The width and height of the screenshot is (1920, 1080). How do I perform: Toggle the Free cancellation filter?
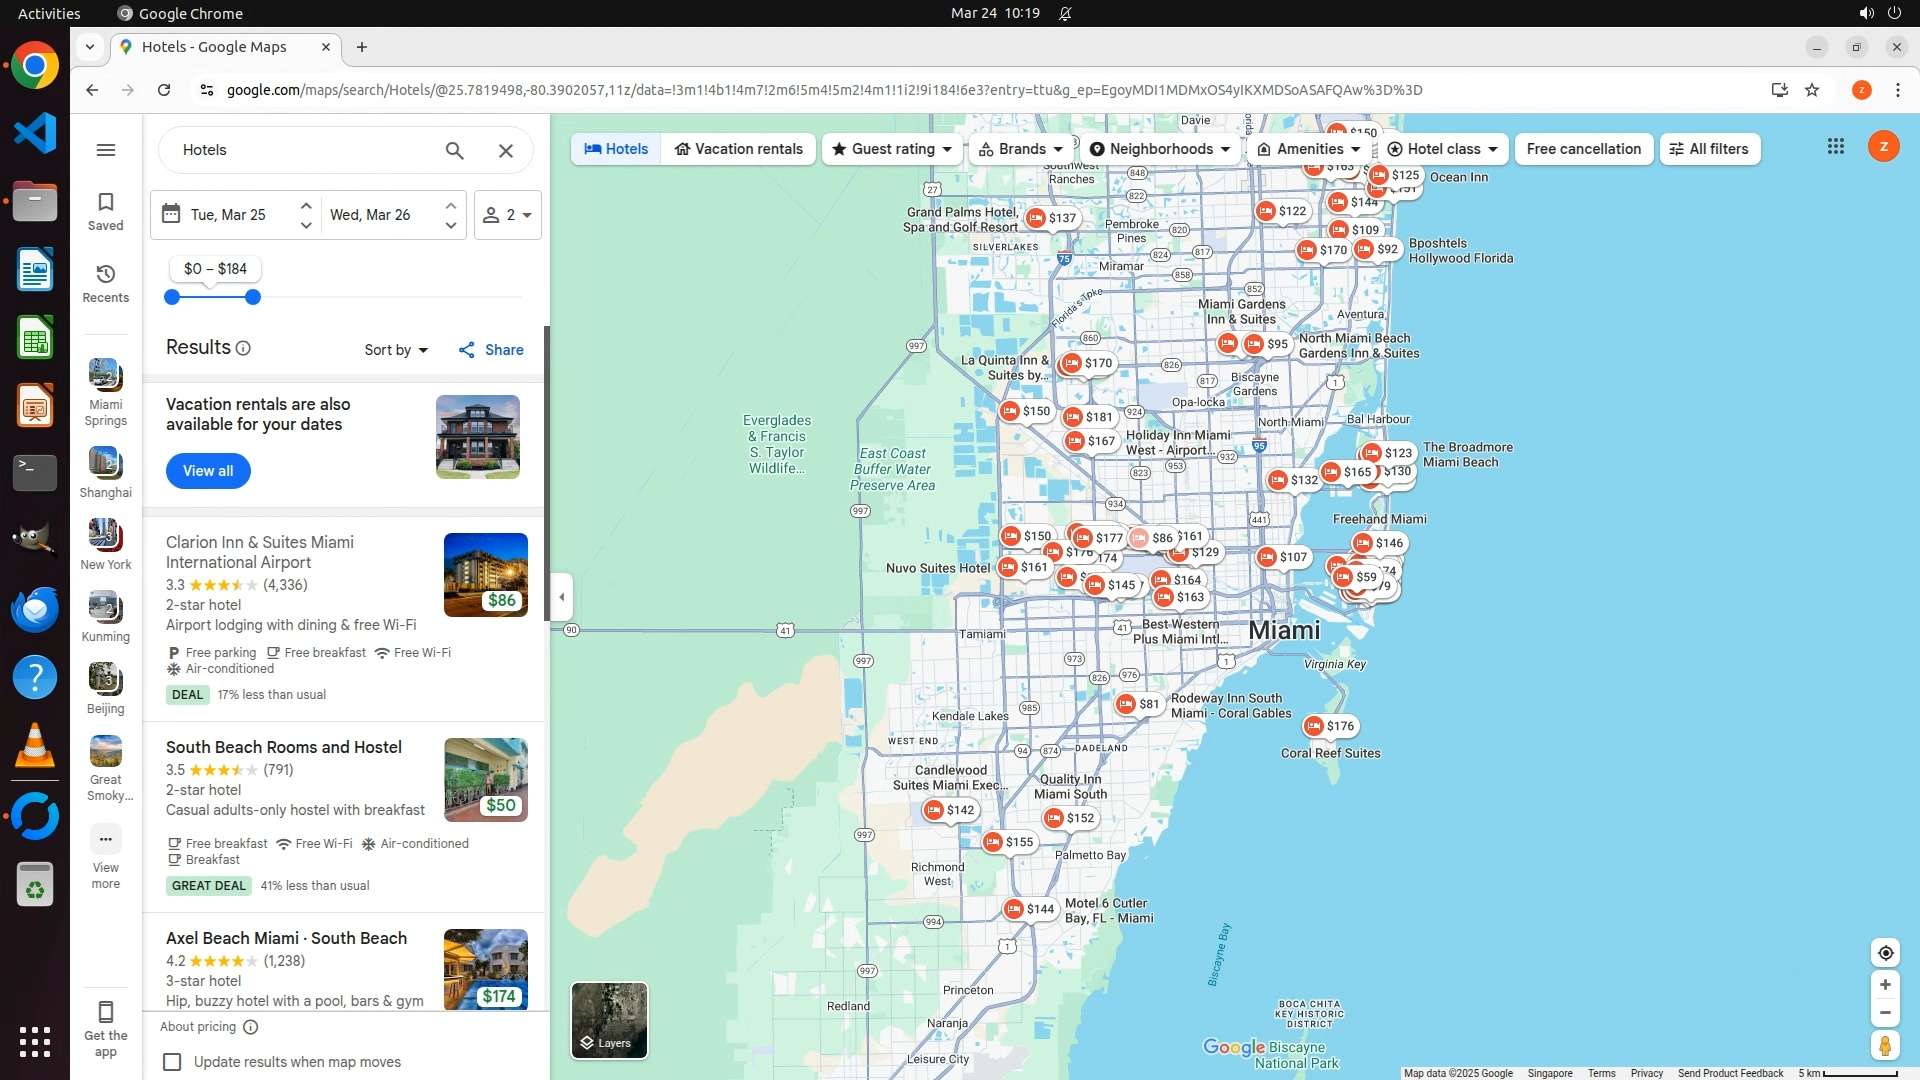[1583, 149]
